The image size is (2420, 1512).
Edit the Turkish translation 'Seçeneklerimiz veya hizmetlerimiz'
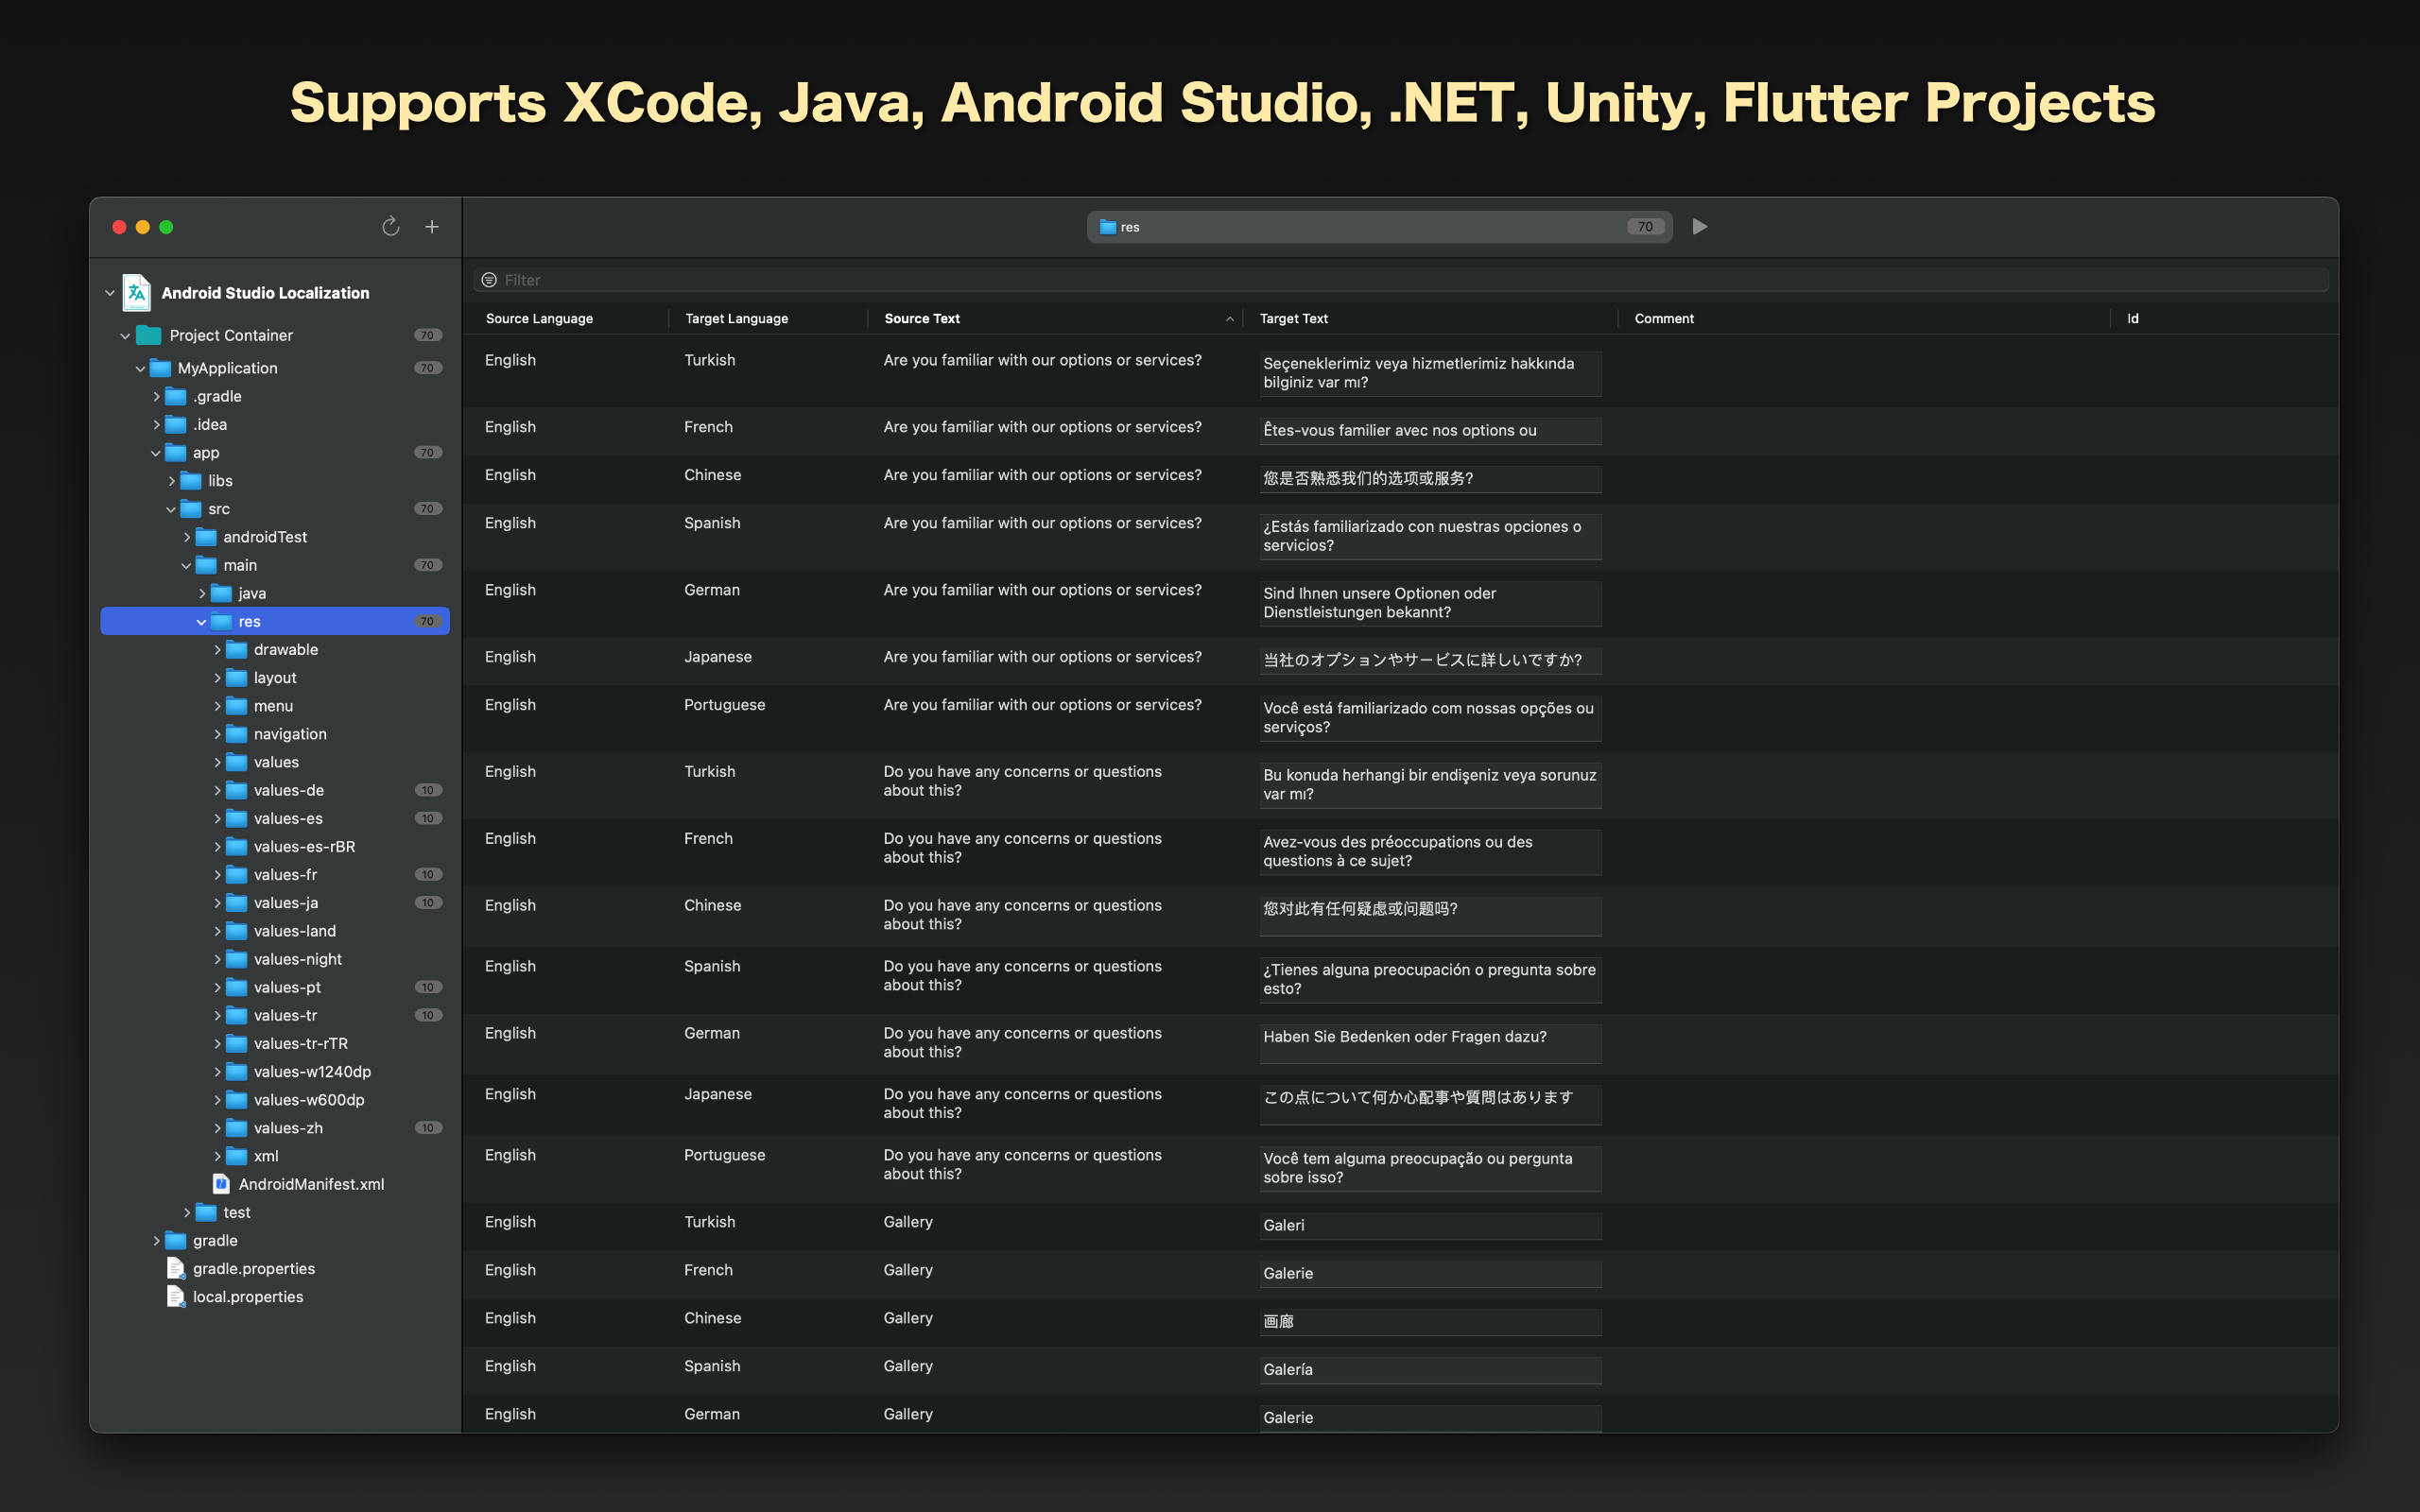click(1430, 373)
